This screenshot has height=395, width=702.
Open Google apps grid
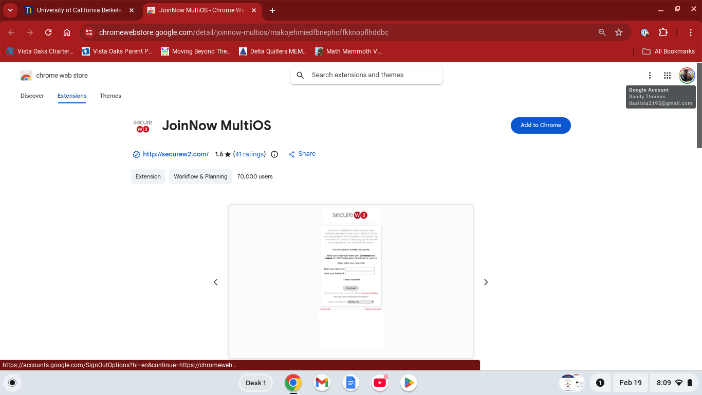(667, 75)
